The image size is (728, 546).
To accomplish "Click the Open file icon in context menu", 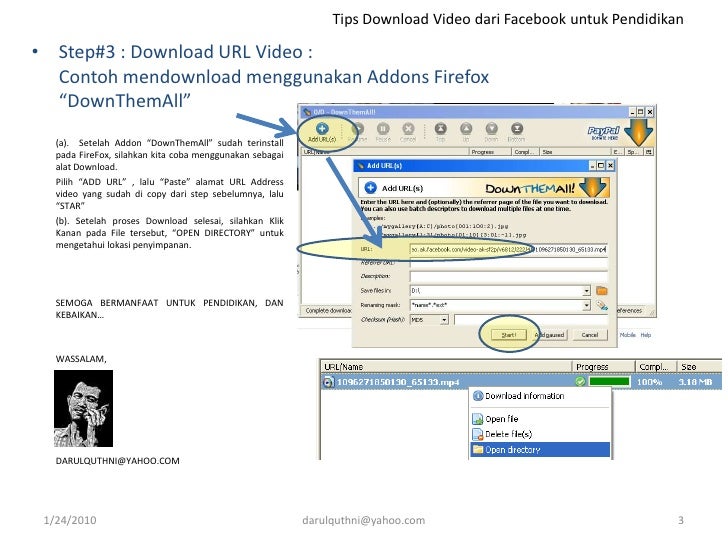I will (x=478, y=419).
